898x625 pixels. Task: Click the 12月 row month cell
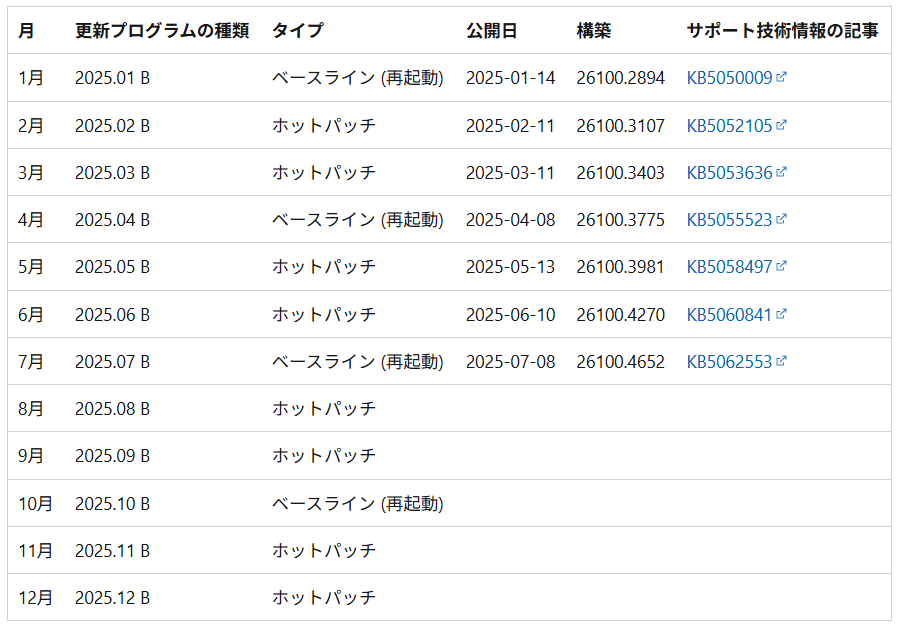(x=35, y=598)
